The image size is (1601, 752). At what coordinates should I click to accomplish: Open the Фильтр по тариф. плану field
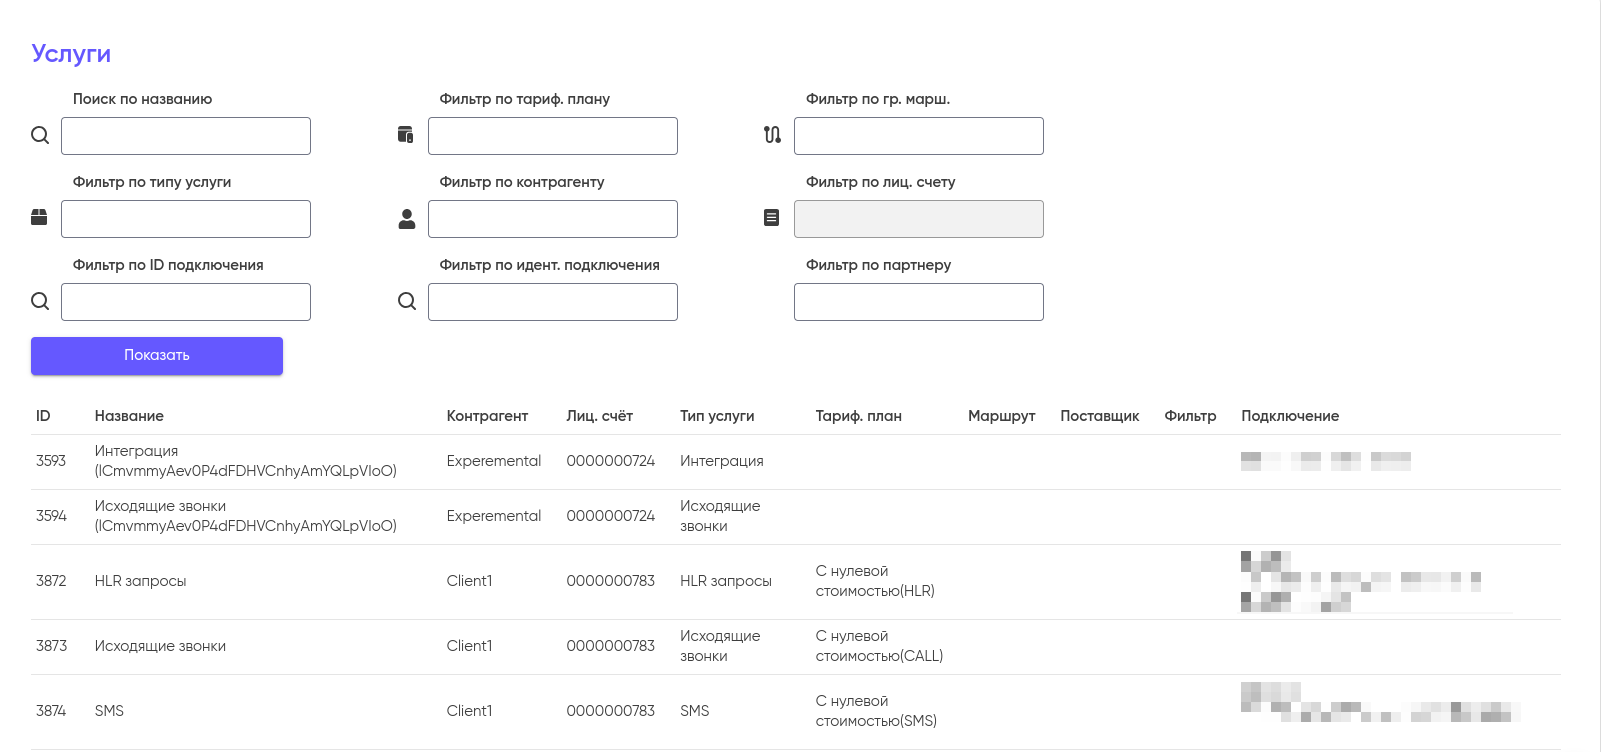coord(552,136)
